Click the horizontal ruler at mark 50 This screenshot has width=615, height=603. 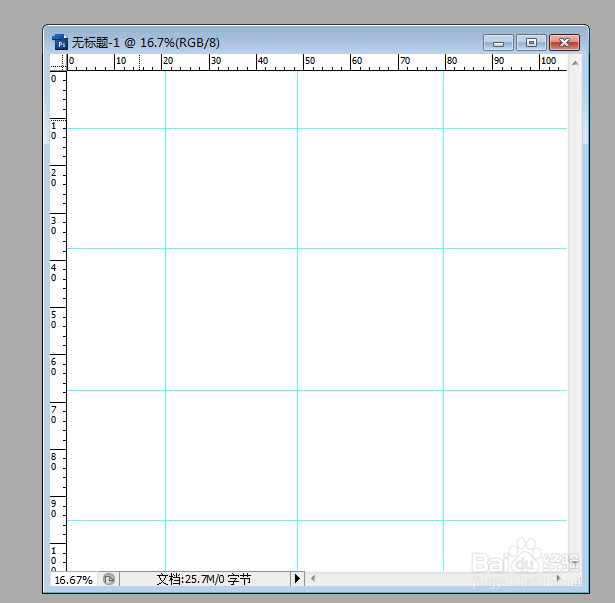coord(310,61)
